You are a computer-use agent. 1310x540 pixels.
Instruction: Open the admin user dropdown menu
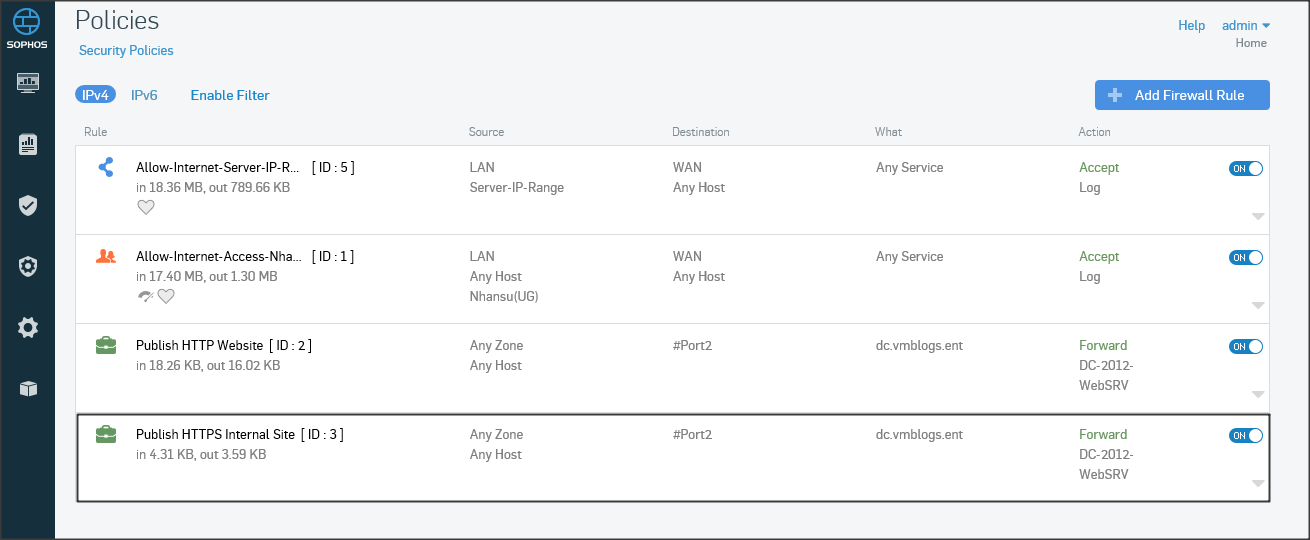(1246, 26)
